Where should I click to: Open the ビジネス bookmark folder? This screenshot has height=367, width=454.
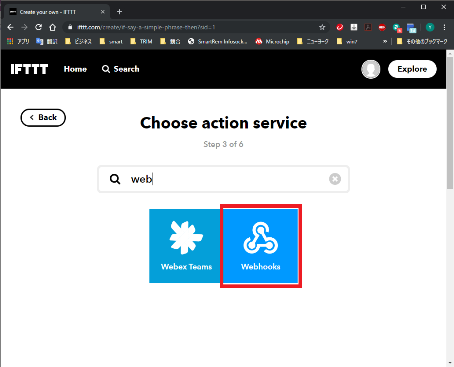(x=78, y=41)
